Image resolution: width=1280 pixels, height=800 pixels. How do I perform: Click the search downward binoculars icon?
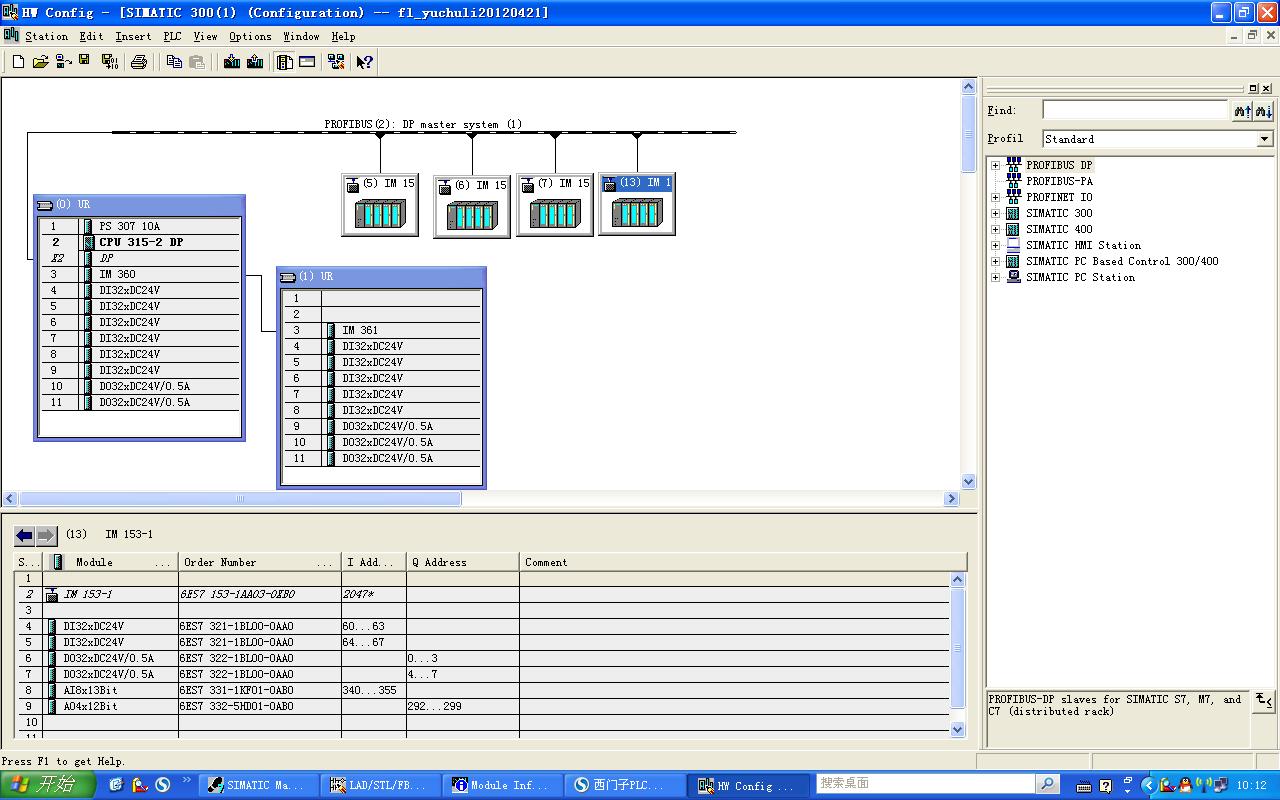pos(1264,111)
